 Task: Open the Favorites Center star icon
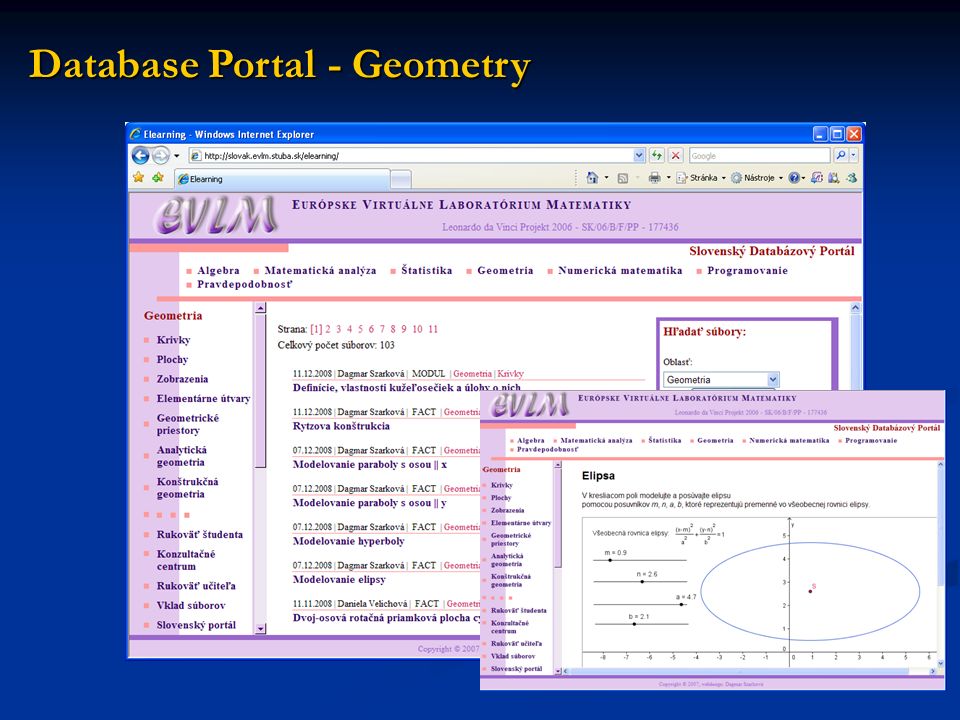139,178
